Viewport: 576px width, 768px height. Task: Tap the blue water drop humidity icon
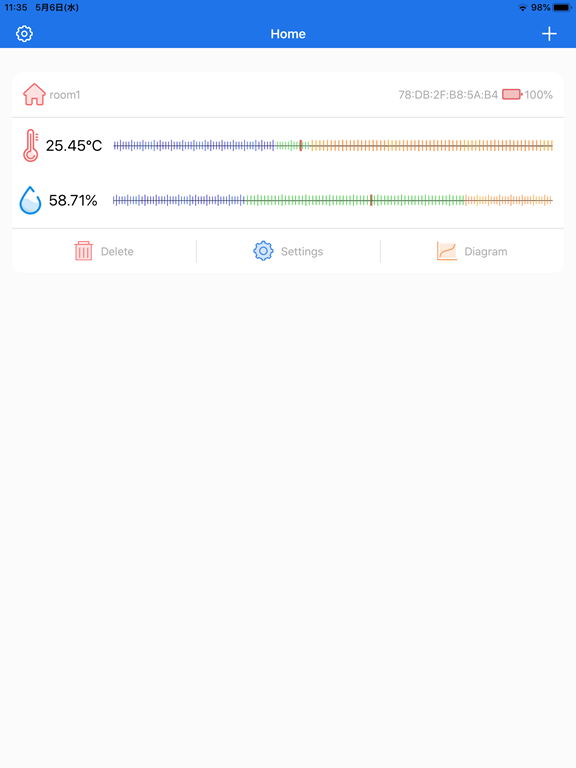click(30, 200)
